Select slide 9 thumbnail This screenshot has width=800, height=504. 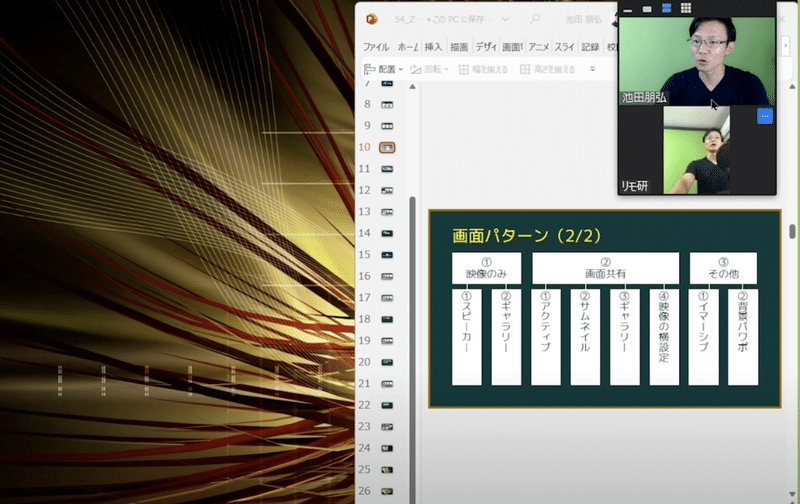(387, 126)
